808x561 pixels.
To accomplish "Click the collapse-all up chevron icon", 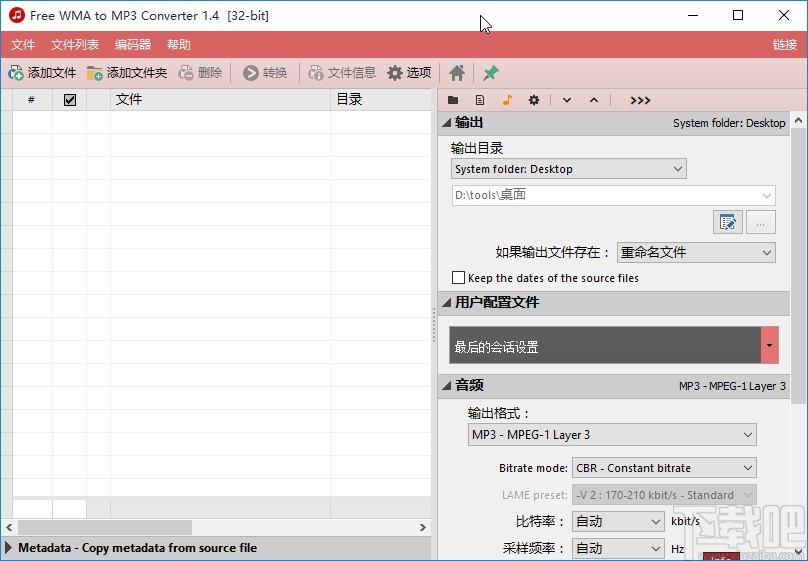I will [594, 100].
